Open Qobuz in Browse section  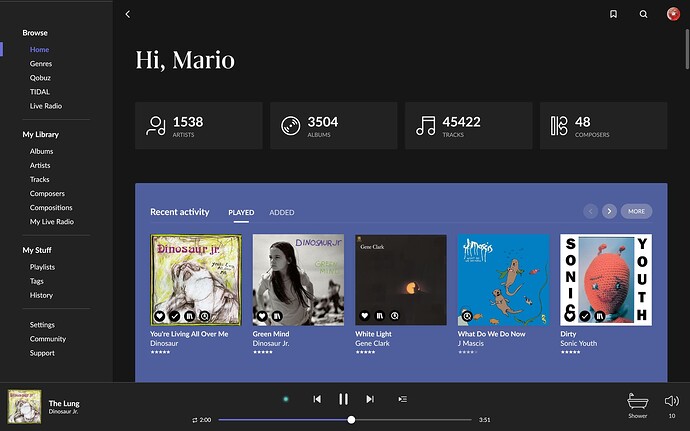[x=40, y=78]
